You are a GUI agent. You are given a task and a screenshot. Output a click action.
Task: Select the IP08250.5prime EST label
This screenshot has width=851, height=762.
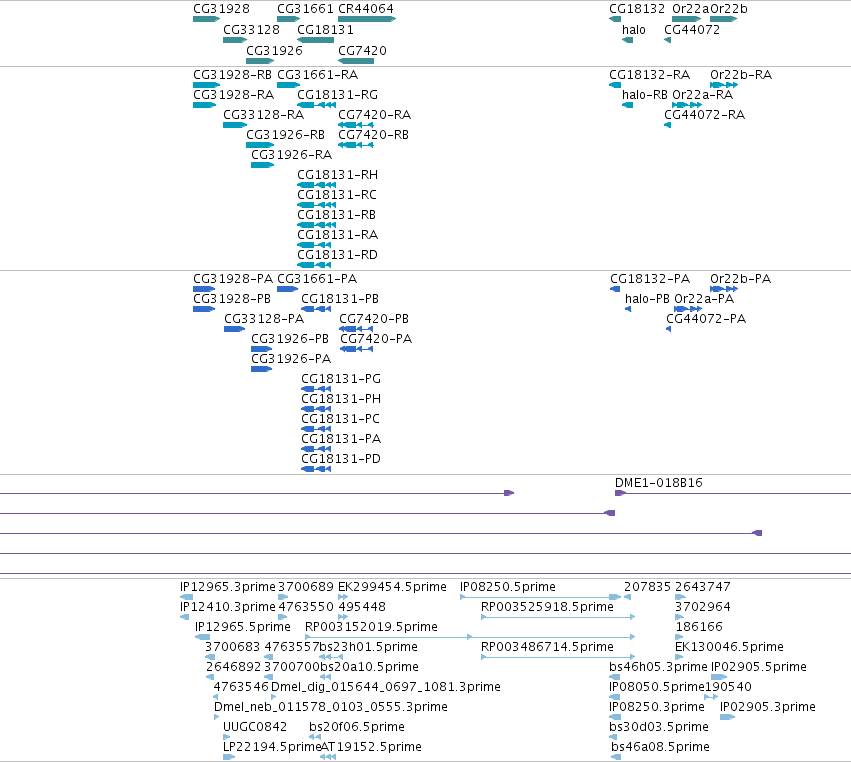pos(508,587)
